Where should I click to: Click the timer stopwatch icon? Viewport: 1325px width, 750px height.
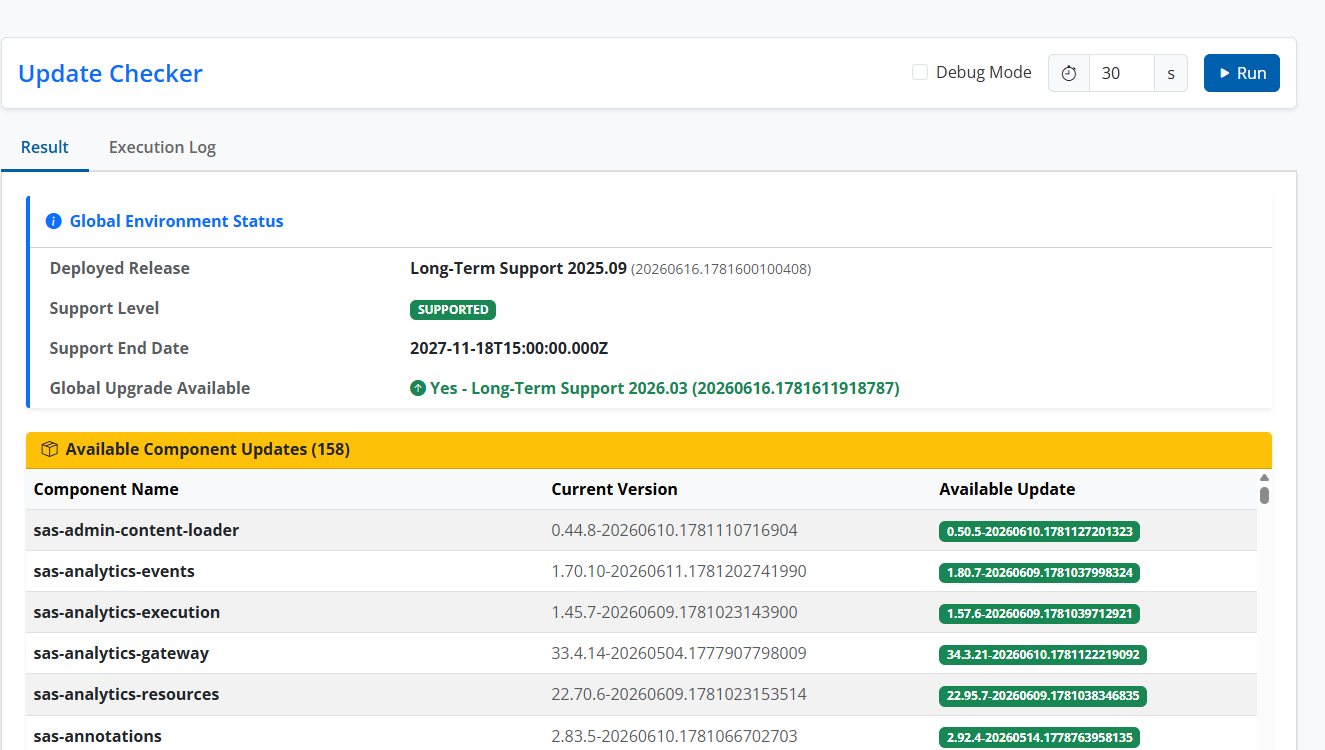coord(1069,73)
